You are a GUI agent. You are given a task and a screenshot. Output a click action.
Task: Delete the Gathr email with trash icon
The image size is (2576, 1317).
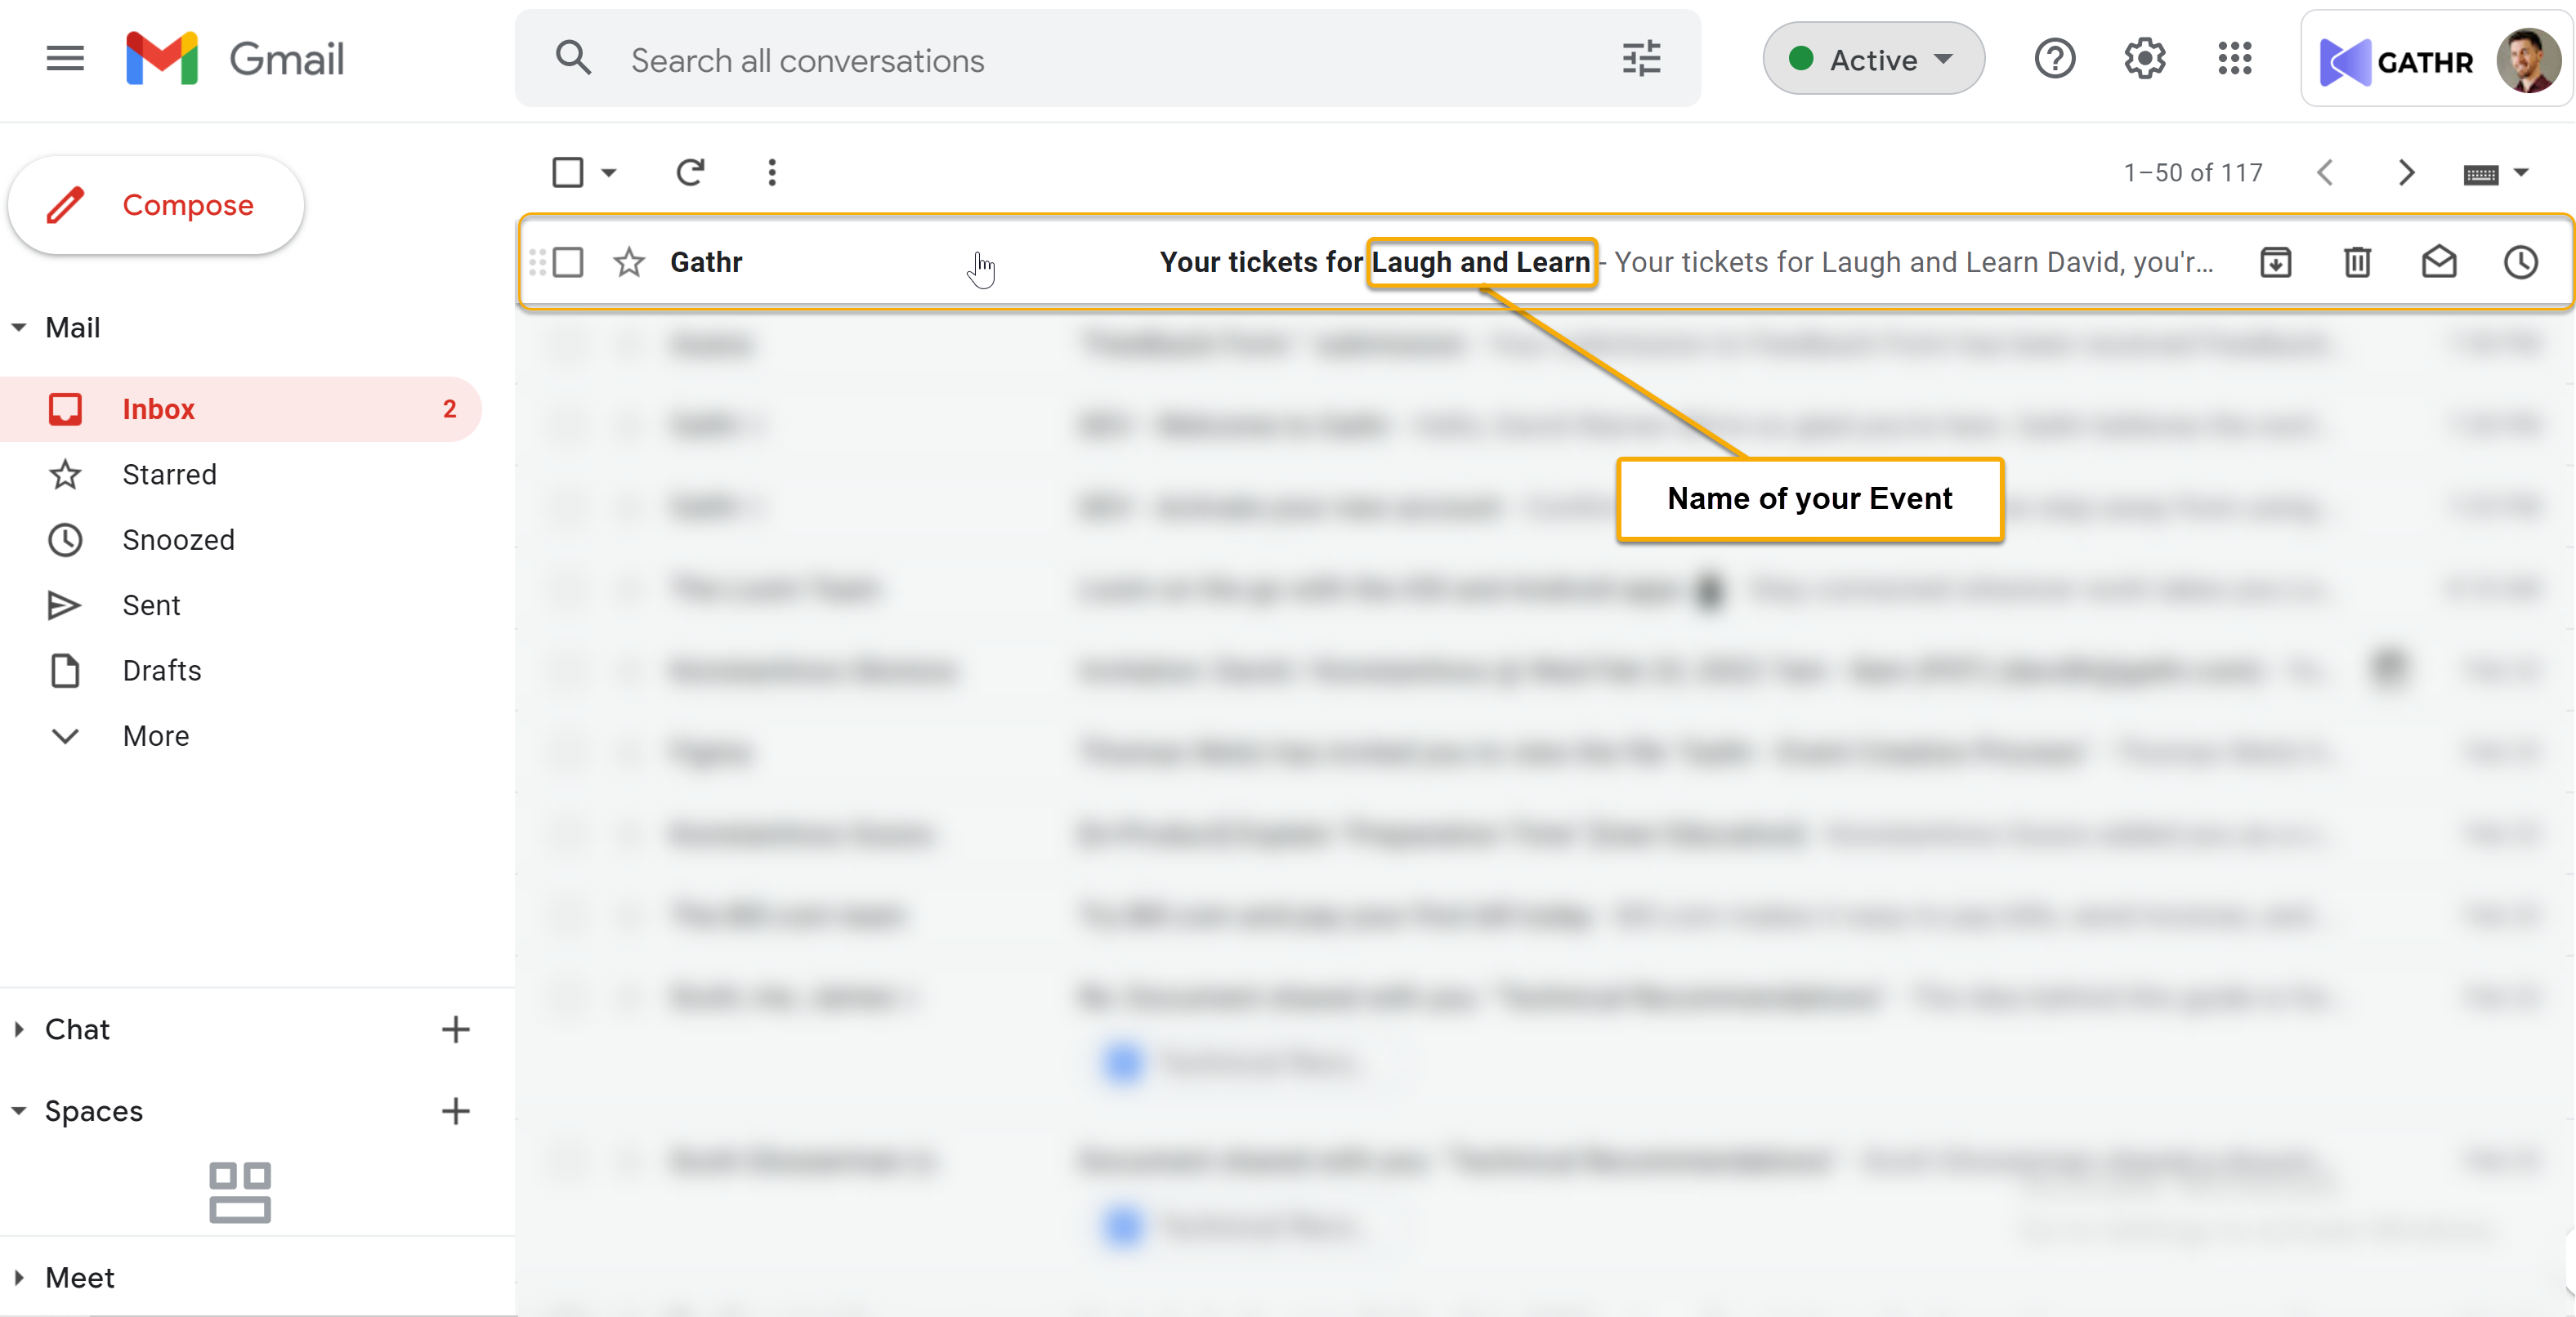2357,262
